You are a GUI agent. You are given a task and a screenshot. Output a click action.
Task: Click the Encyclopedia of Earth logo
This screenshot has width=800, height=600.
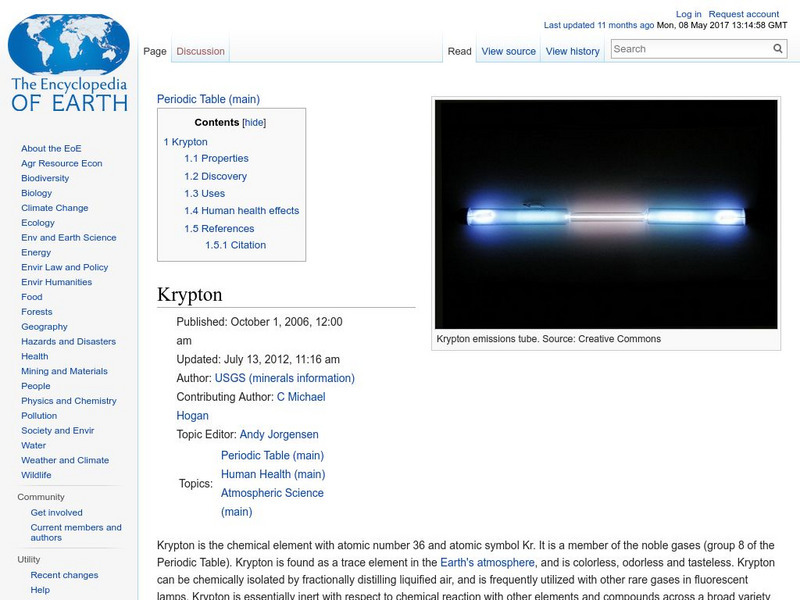[x=68, y=63]
